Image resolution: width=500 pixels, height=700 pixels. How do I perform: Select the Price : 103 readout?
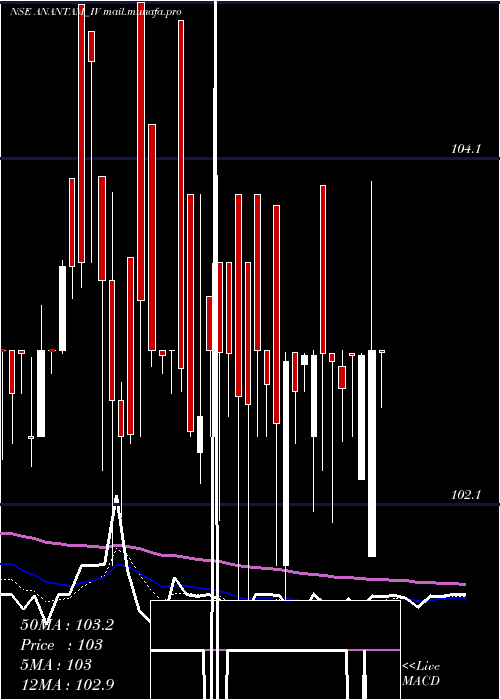[x=62, y=645]
